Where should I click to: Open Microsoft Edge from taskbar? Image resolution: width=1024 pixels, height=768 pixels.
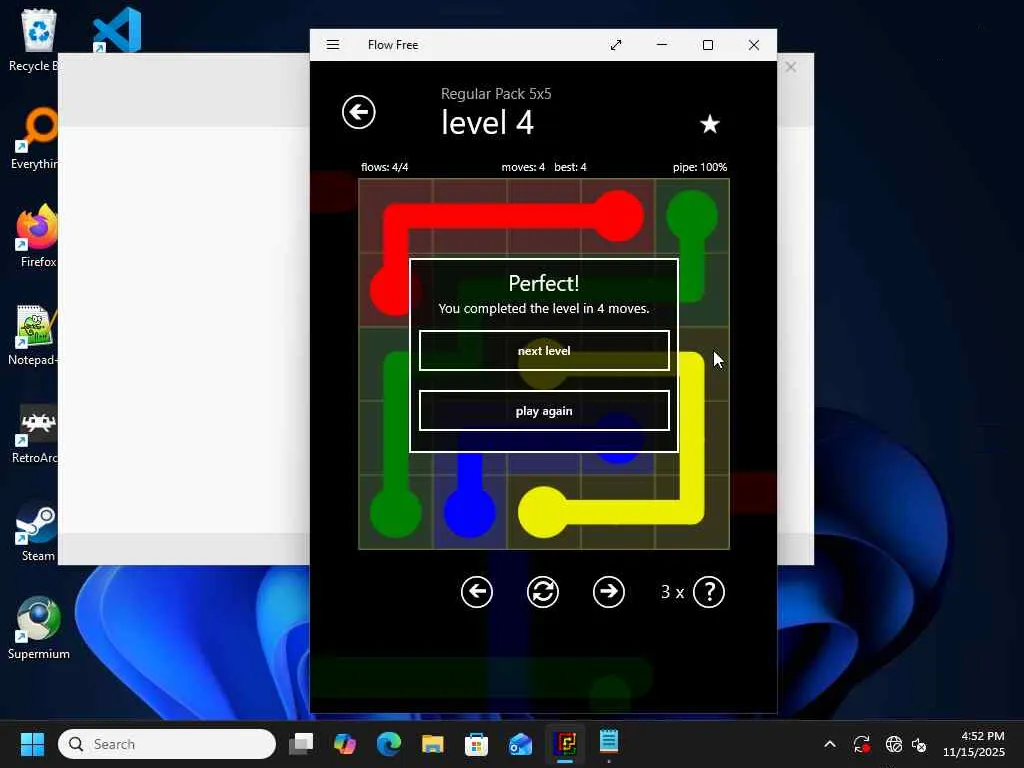[x=389, y=744]
